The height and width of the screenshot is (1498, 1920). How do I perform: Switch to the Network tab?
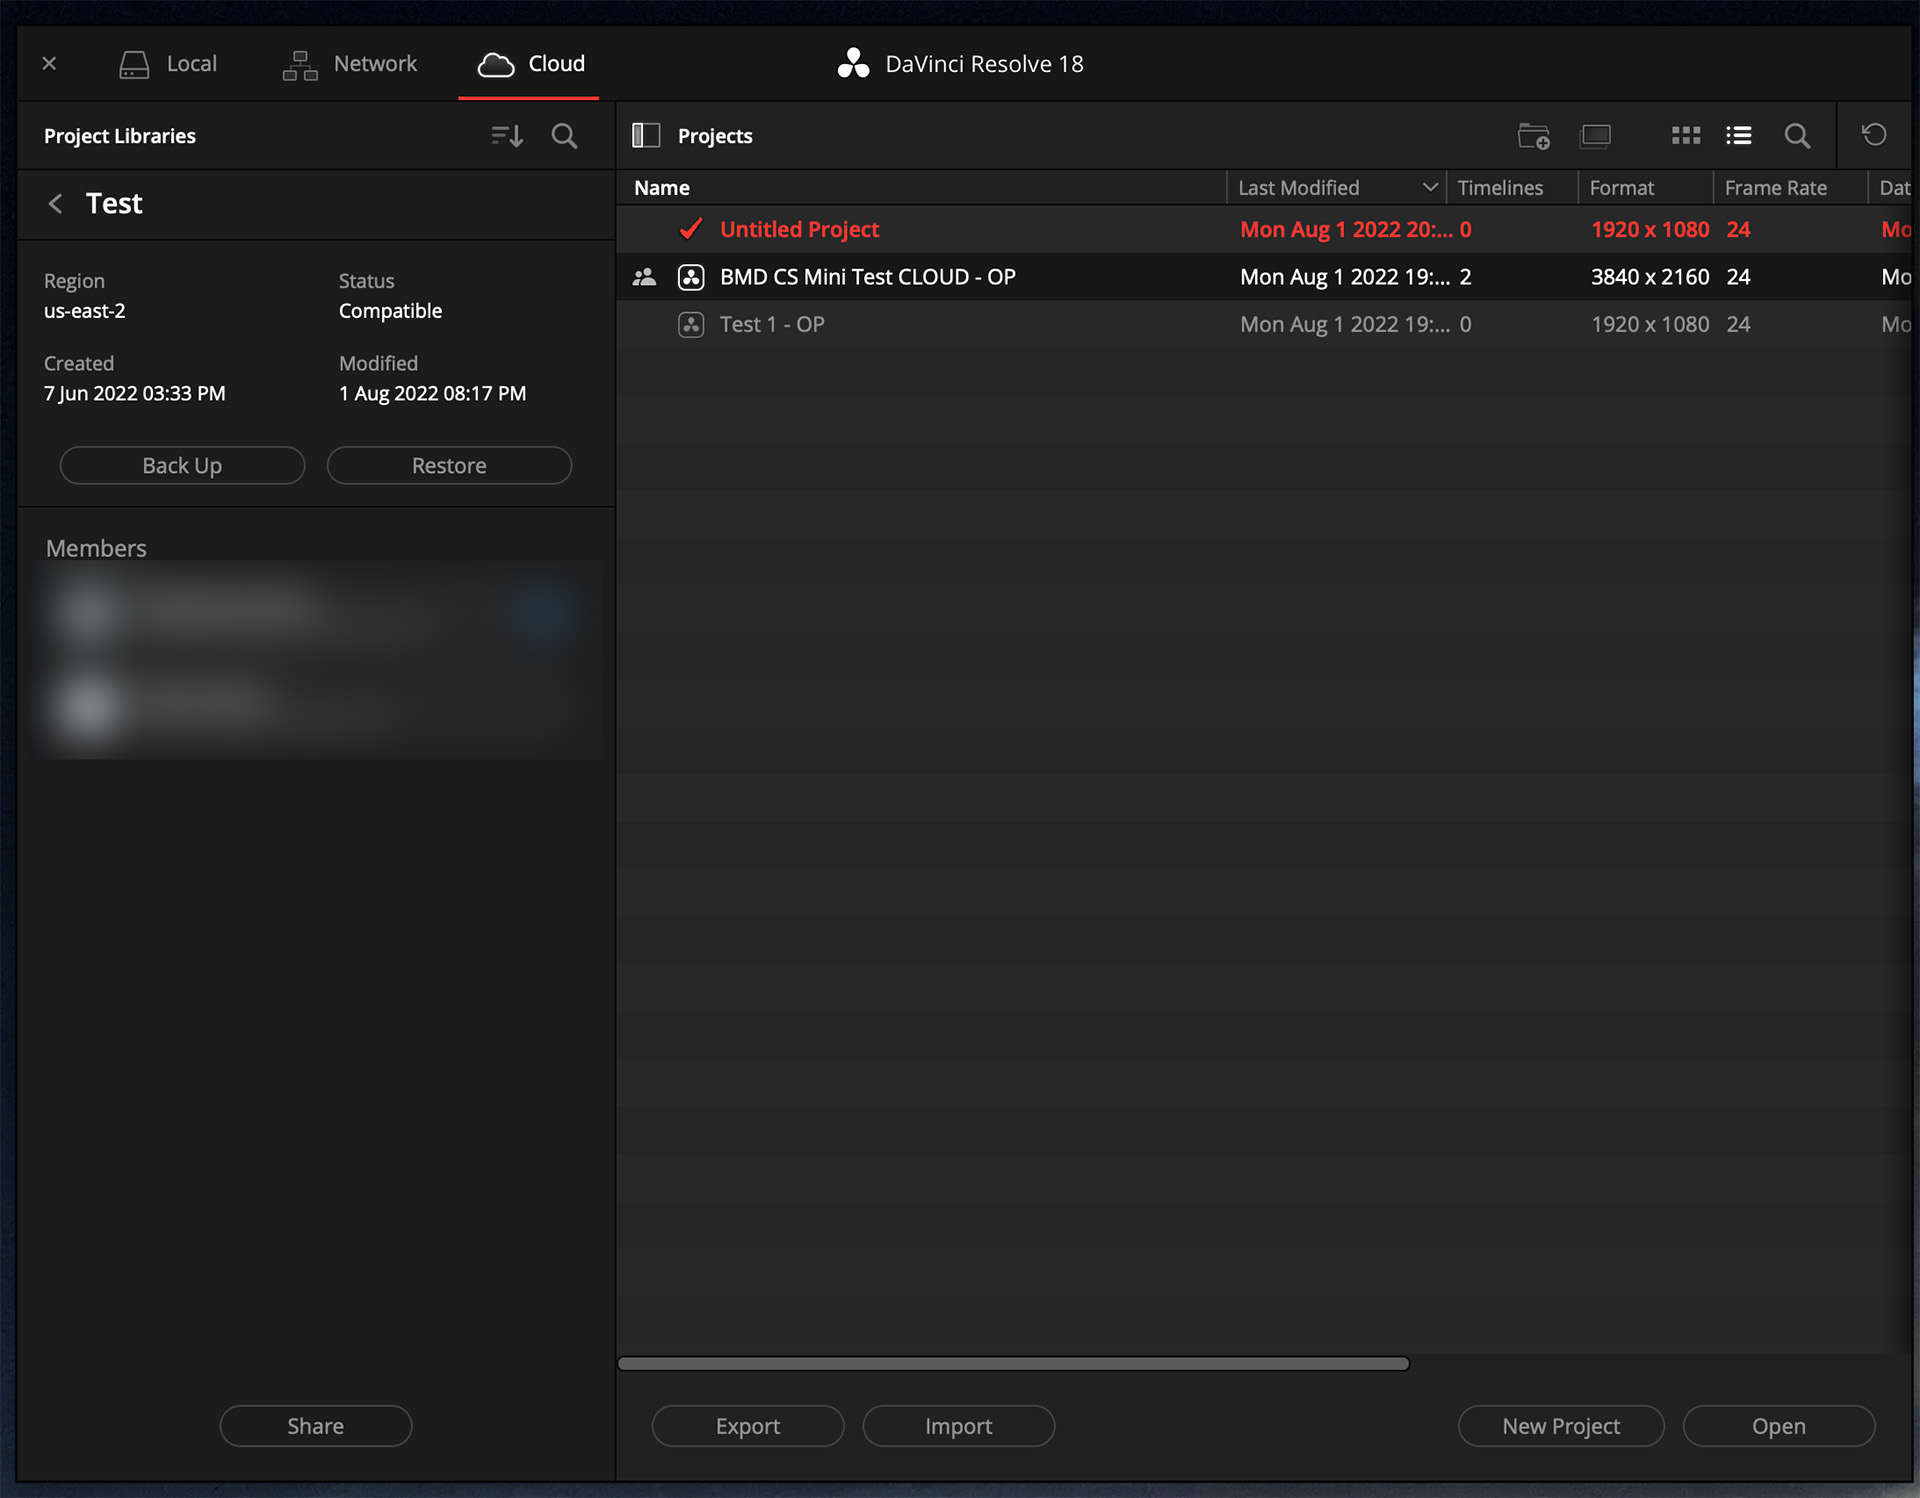point(350,64)
